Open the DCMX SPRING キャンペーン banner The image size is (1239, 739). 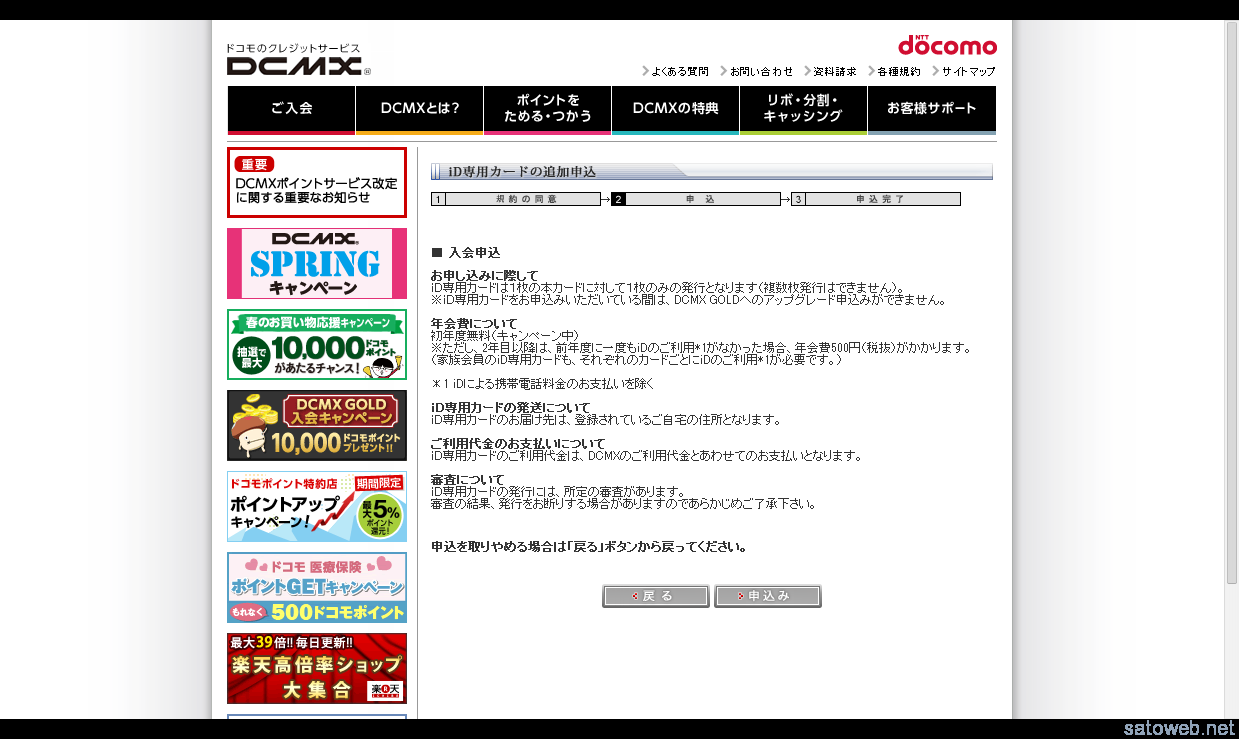(316, 263)
